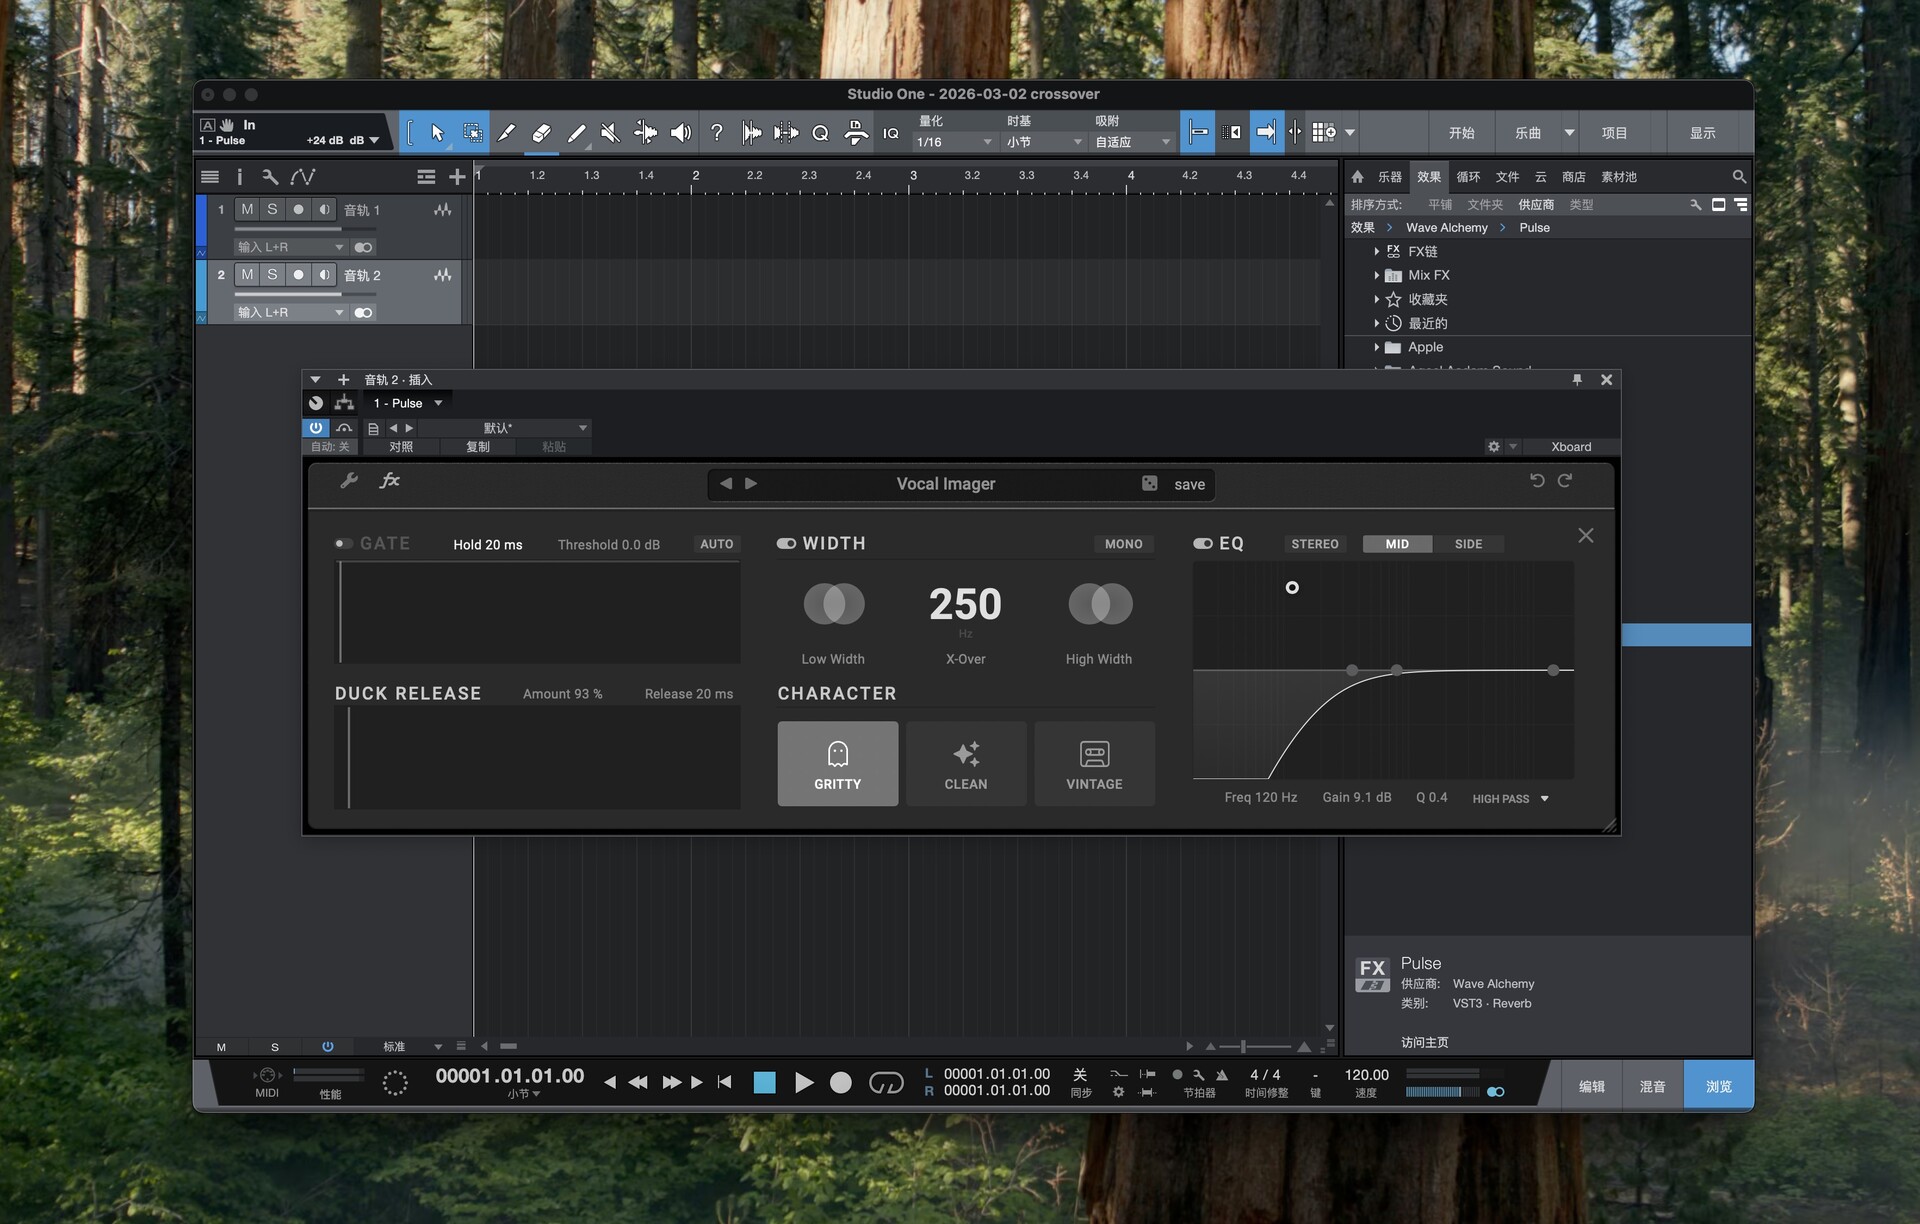Expand the Apple vendor folder

point(1377,347)
